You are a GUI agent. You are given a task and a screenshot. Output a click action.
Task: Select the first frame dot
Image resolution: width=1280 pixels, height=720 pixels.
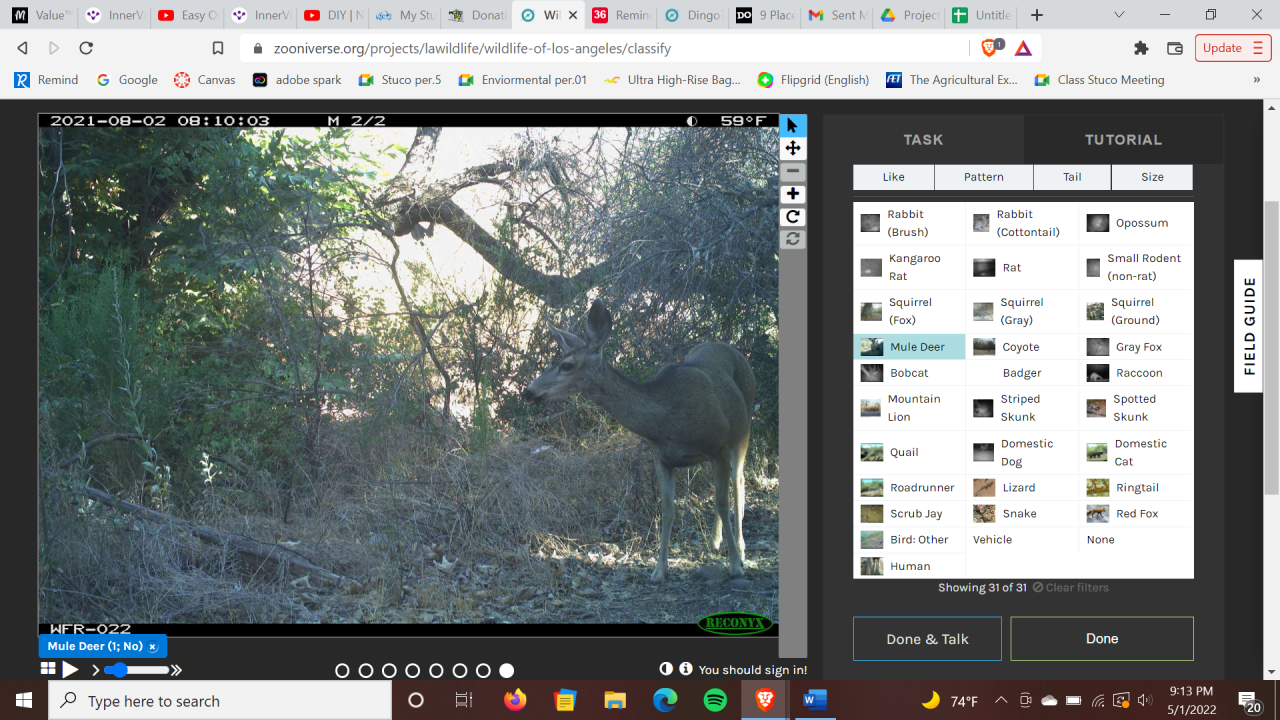pyautogui.click(x=342, y=670)
